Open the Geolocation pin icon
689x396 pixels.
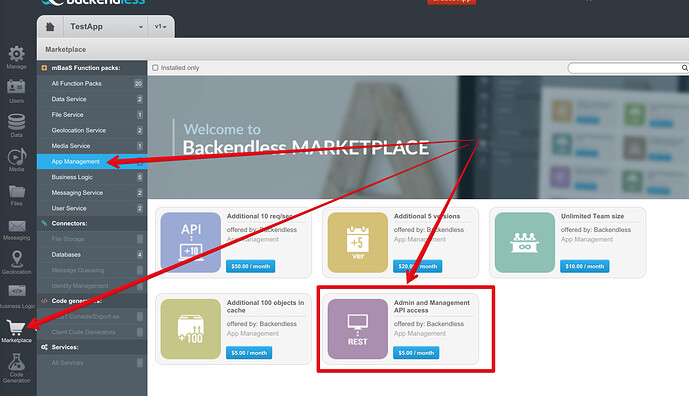click(17, 259)
